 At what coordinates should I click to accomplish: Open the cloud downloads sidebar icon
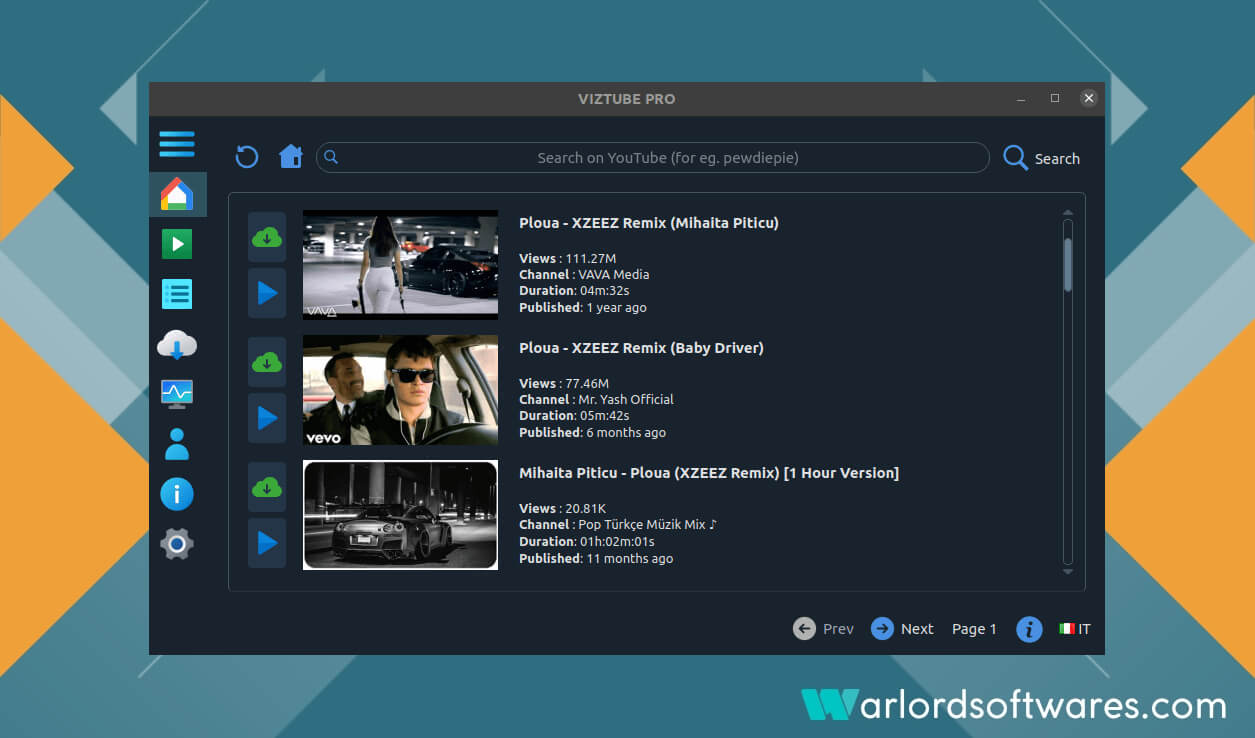[x=177, y=345]
